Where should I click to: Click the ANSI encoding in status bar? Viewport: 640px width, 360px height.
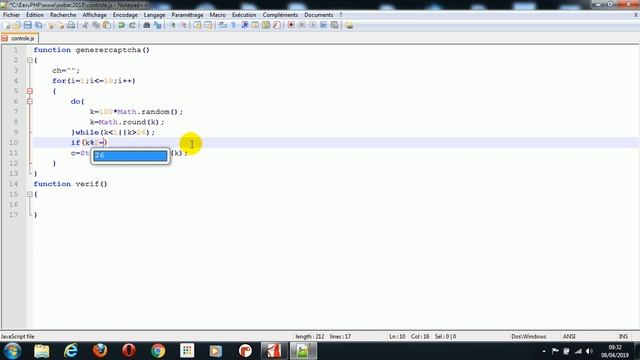coord(569,337)
